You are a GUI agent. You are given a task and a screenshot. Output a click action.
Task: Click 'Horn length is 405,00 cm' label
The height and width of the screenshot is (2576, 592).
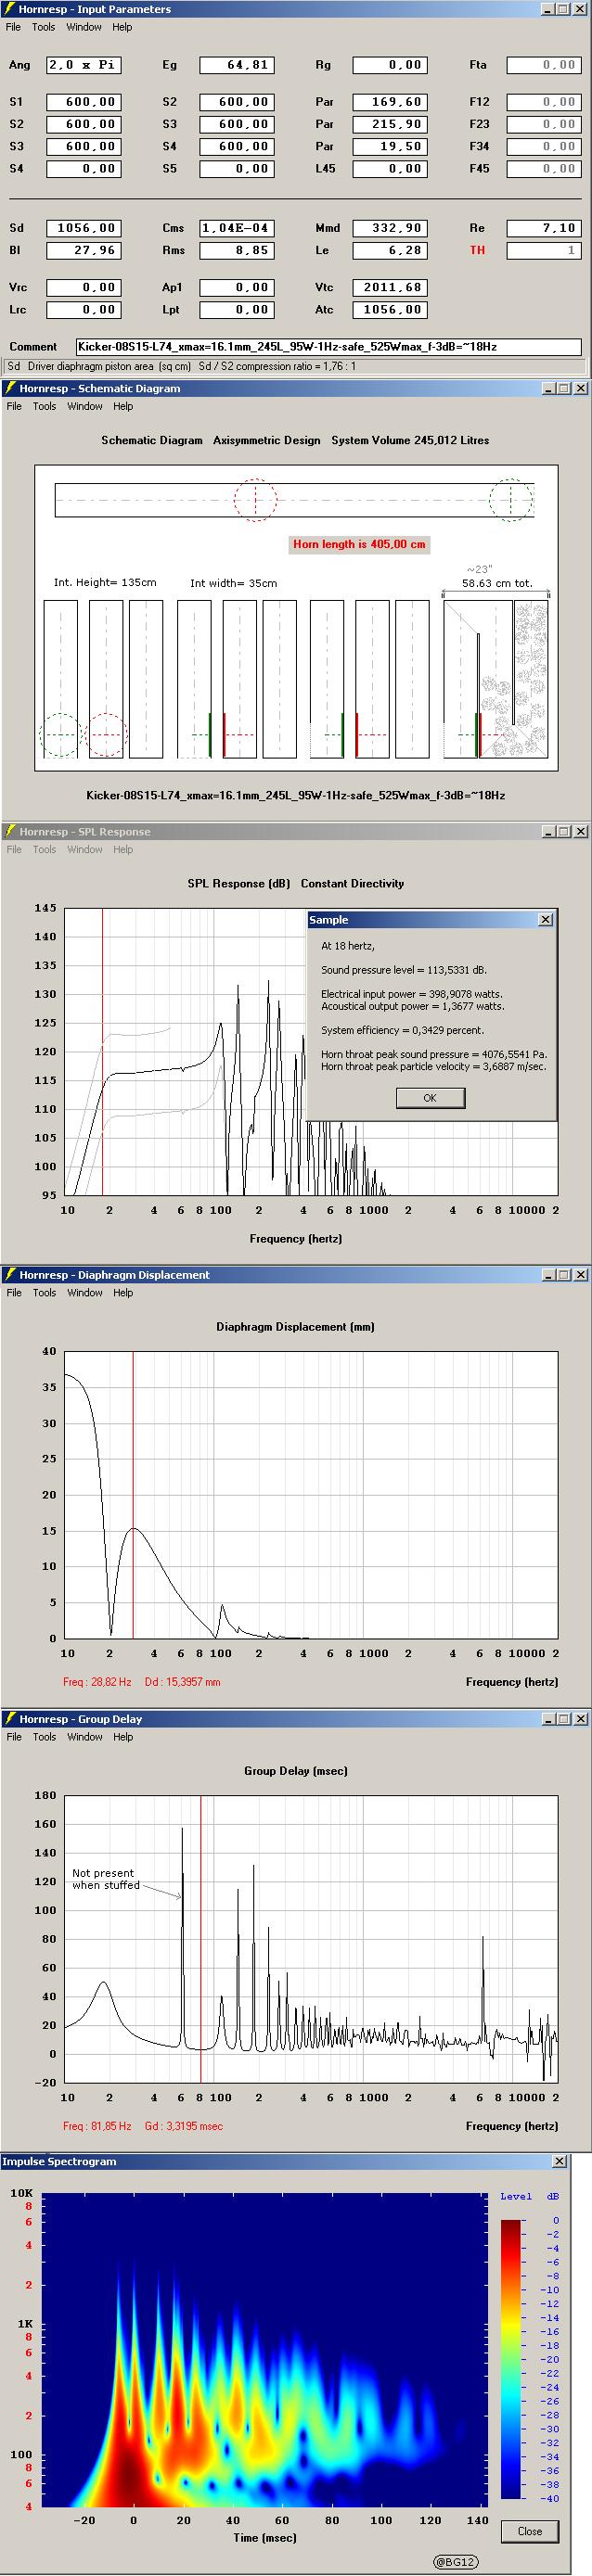(358, 544)
